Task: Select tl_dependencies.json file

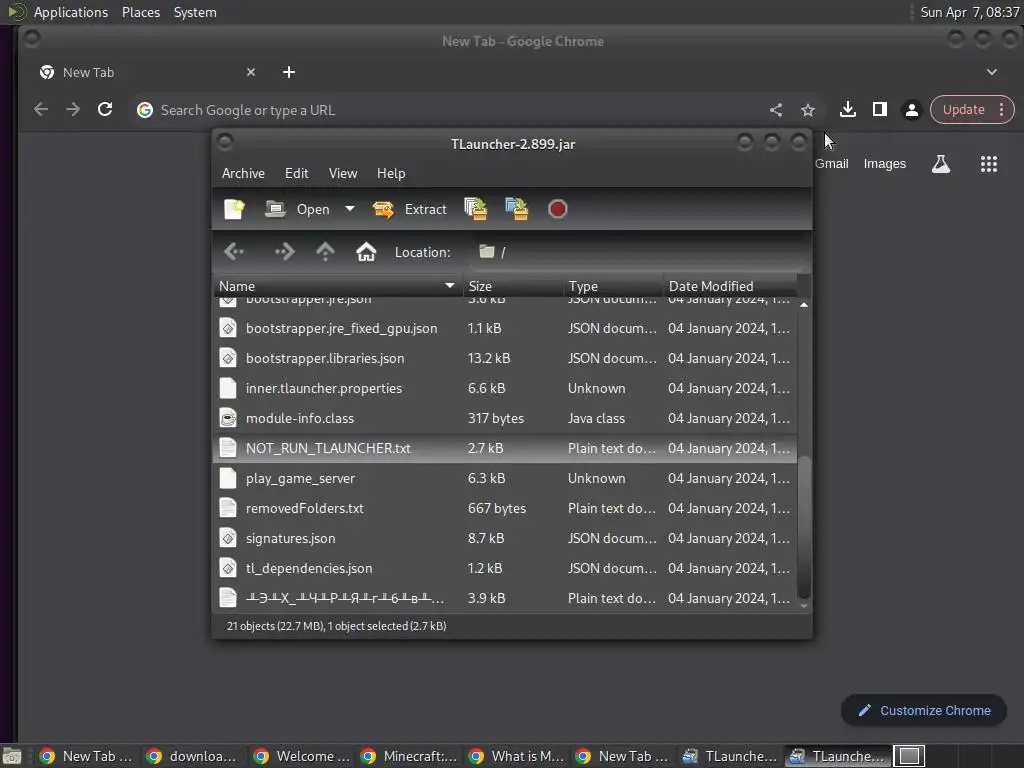Action: (x=505, y=568)
